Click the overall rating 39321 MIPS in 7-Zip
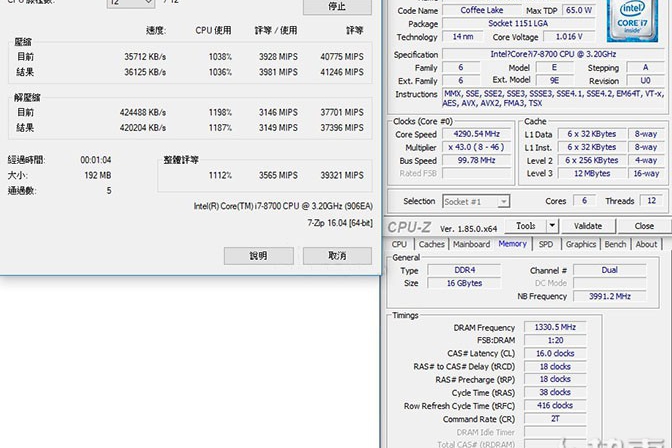Viewport: 672px width, 448px height. 342,175
